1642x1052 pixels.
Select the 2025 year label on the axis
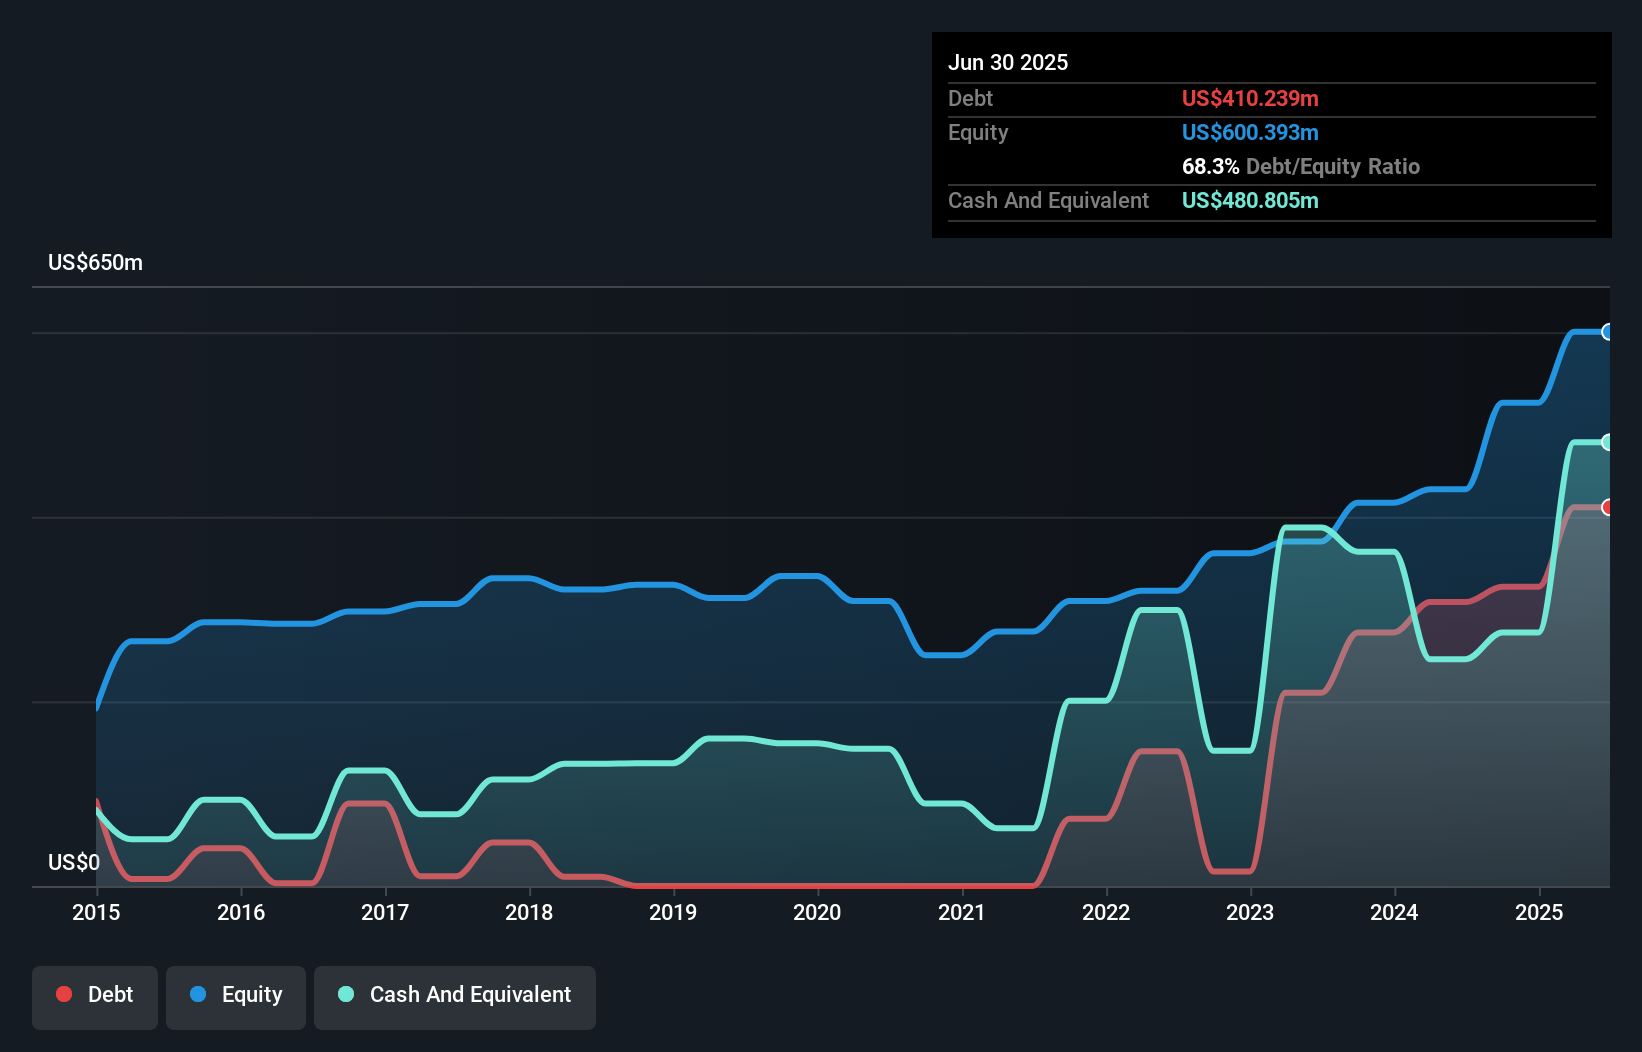(1540, 912)
